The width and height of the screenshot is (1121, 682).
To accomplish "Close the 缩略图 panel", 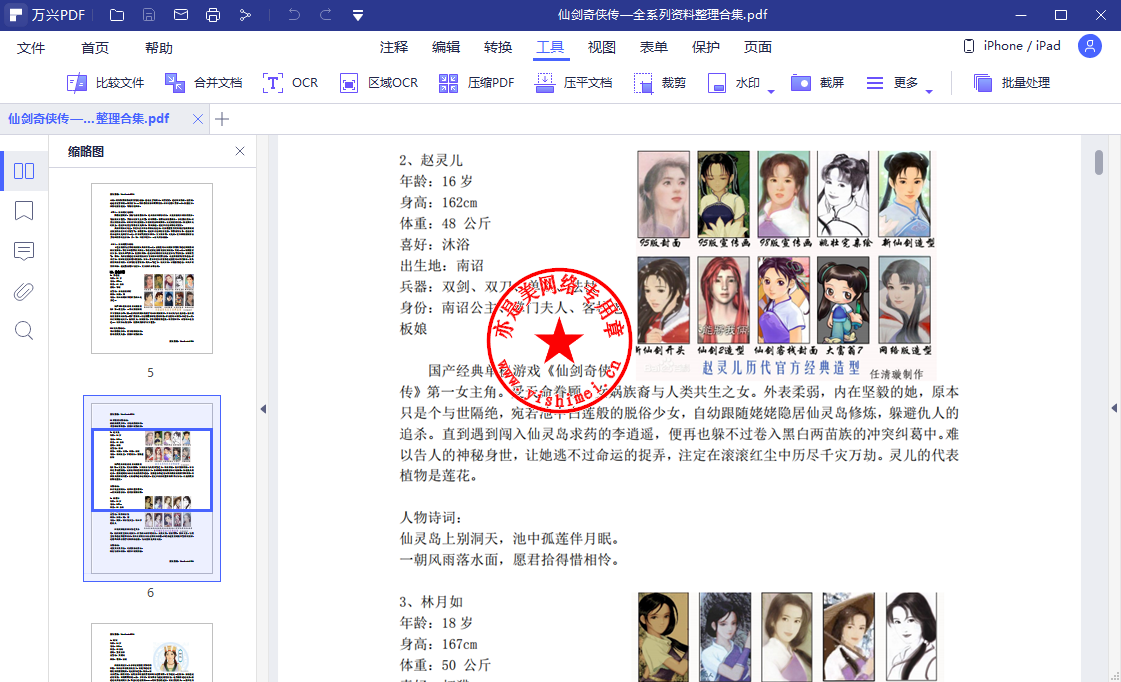I will point(239,151).
